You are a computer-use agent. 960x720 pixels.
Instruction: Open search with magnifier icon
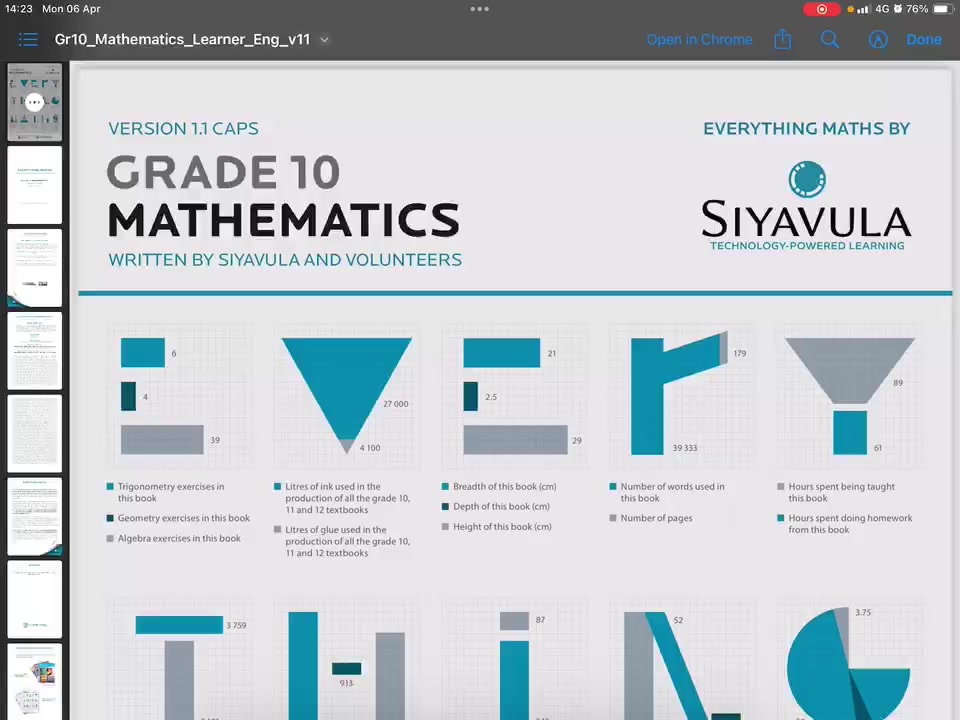click(830, 40)
